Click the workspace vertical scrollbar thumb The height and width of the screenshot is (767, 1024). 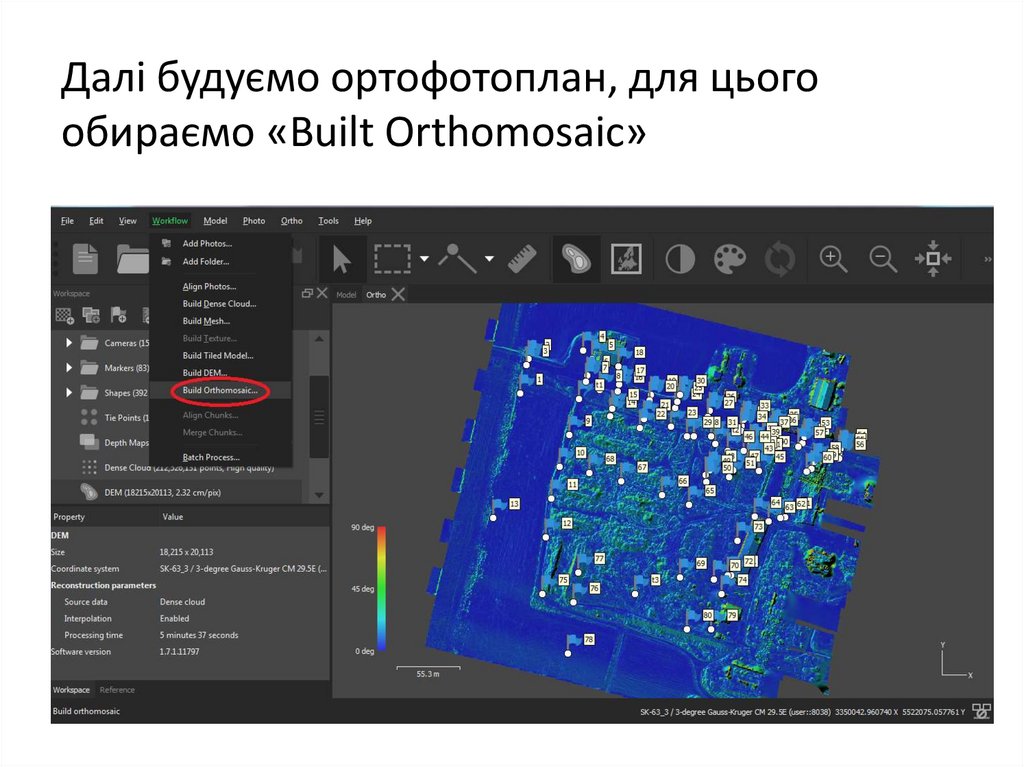coord(319,417)
